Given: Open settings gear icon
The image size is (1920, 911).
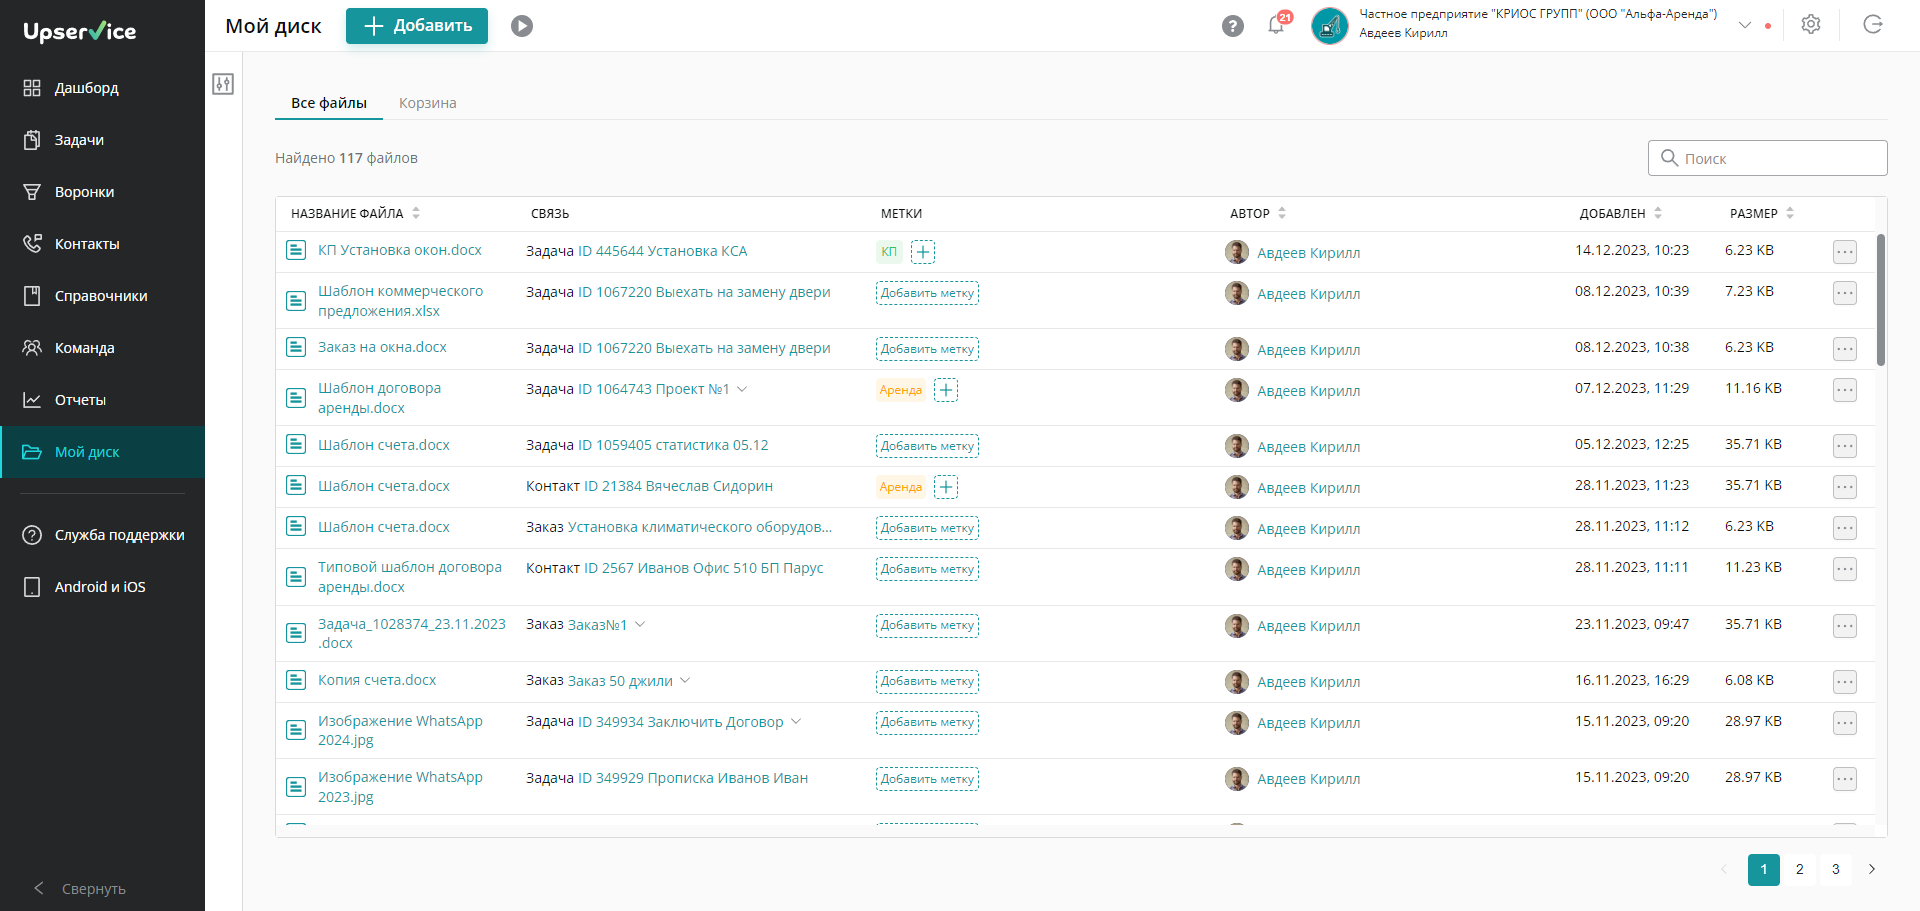Looking at the screenshot, I should (x=1811, y=25).
